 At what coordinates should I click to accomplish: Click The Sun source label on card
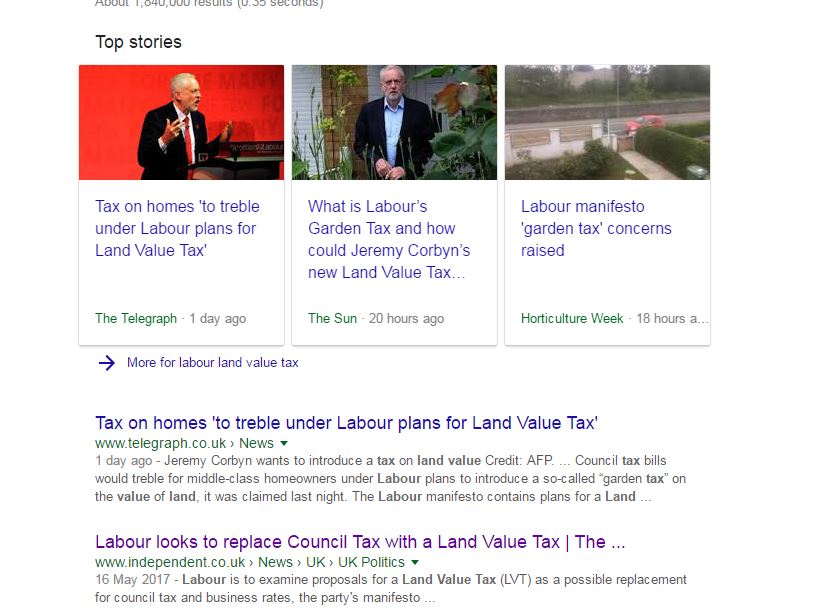(333, 319)
